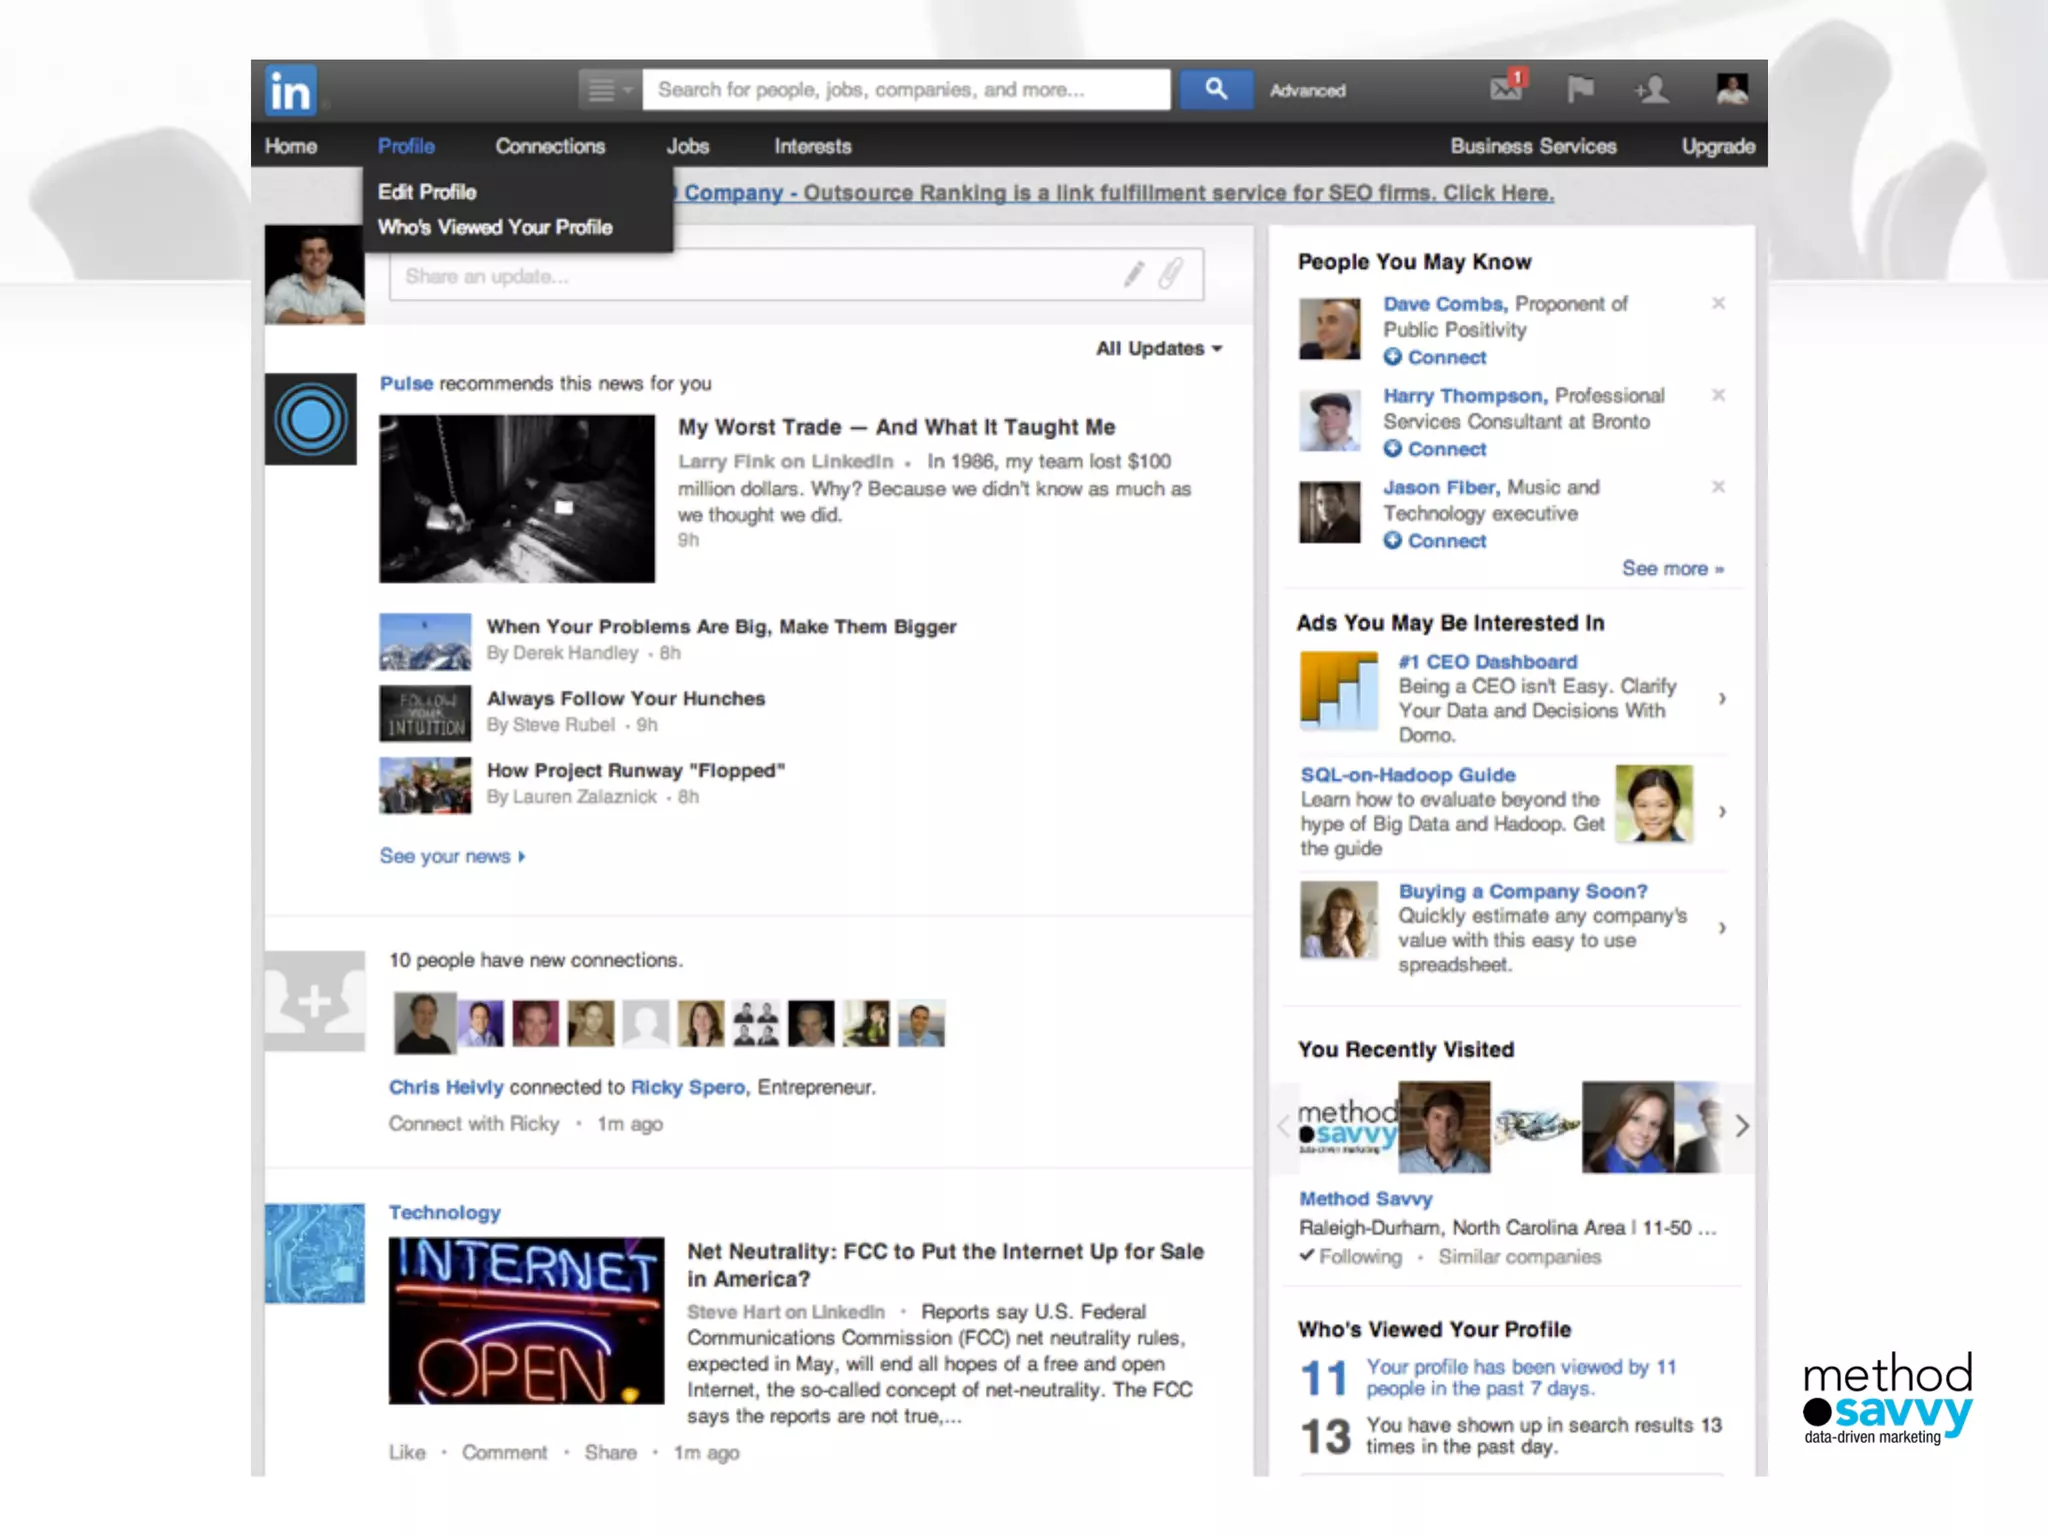Open the Pulse link
The image size is (2048, 1536).
(x=406, y=383)
